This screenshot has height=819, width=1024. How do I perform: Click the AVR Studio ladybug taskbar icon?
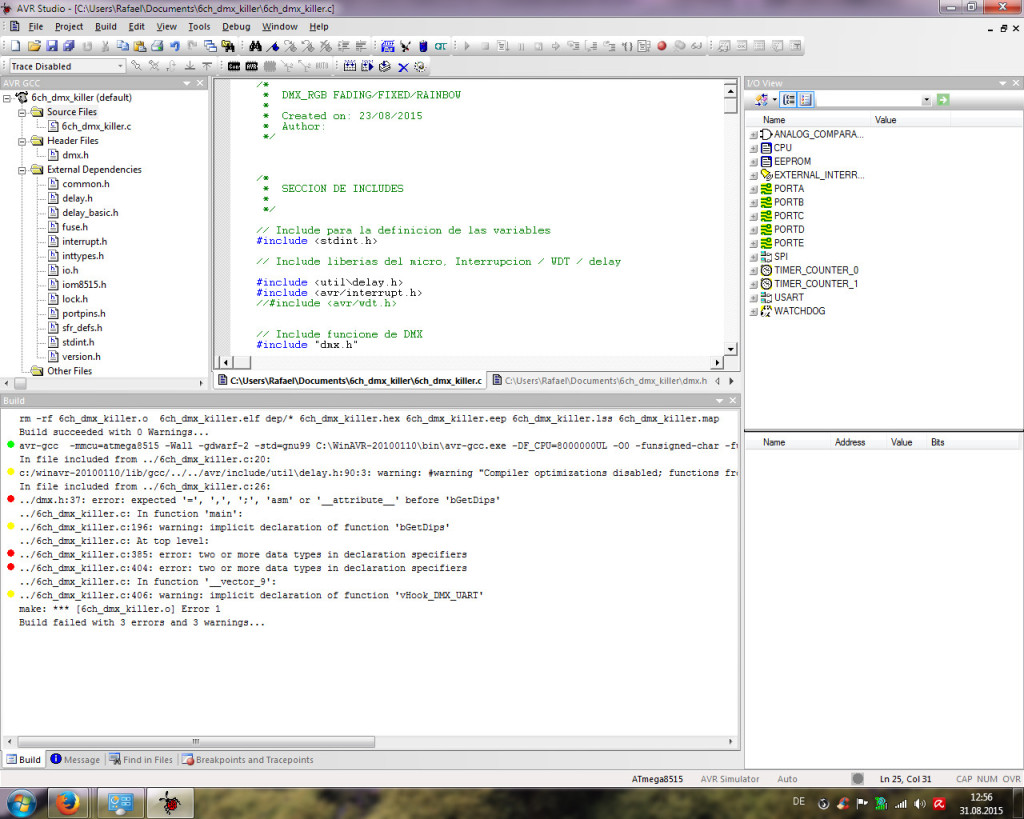[x=171, y=803]
